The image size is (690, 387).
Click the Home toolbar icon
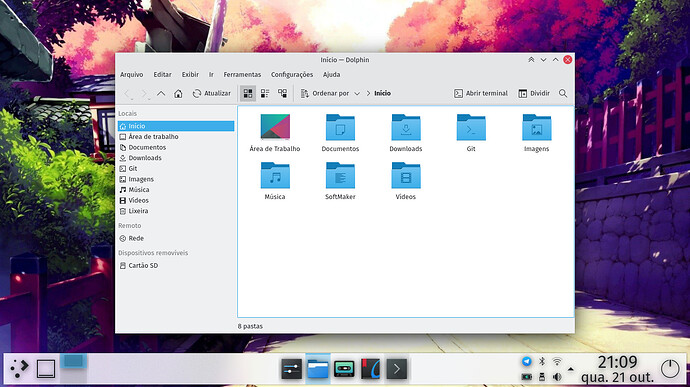coord(178,93)
